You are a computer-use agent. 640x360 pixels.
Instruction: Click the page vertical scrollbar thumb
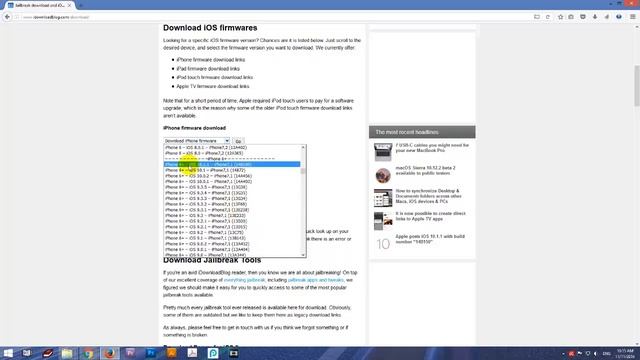pos(637,86)
